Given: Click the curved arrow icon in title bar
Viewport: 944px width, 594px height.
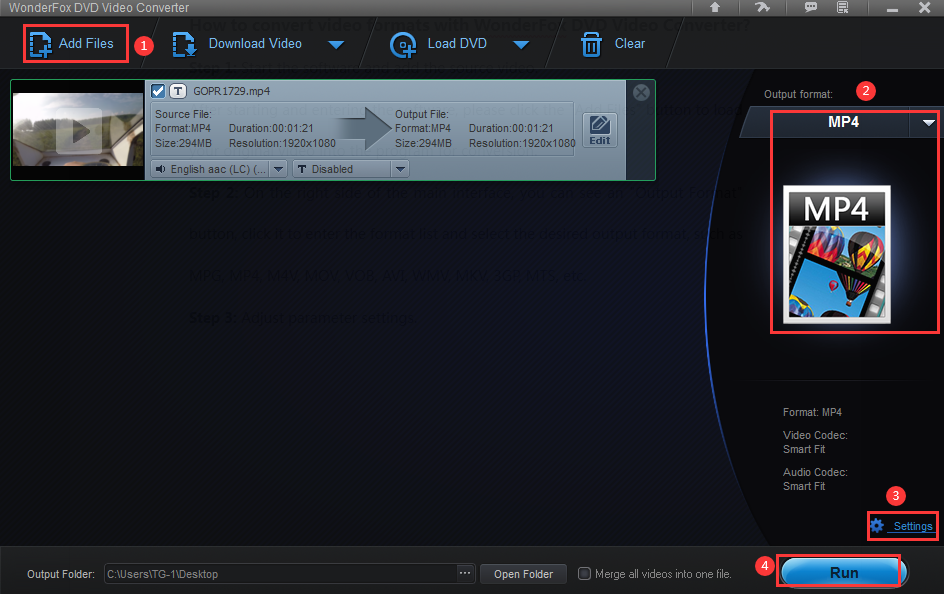Looking at the screenshot, I should (762, 7).
